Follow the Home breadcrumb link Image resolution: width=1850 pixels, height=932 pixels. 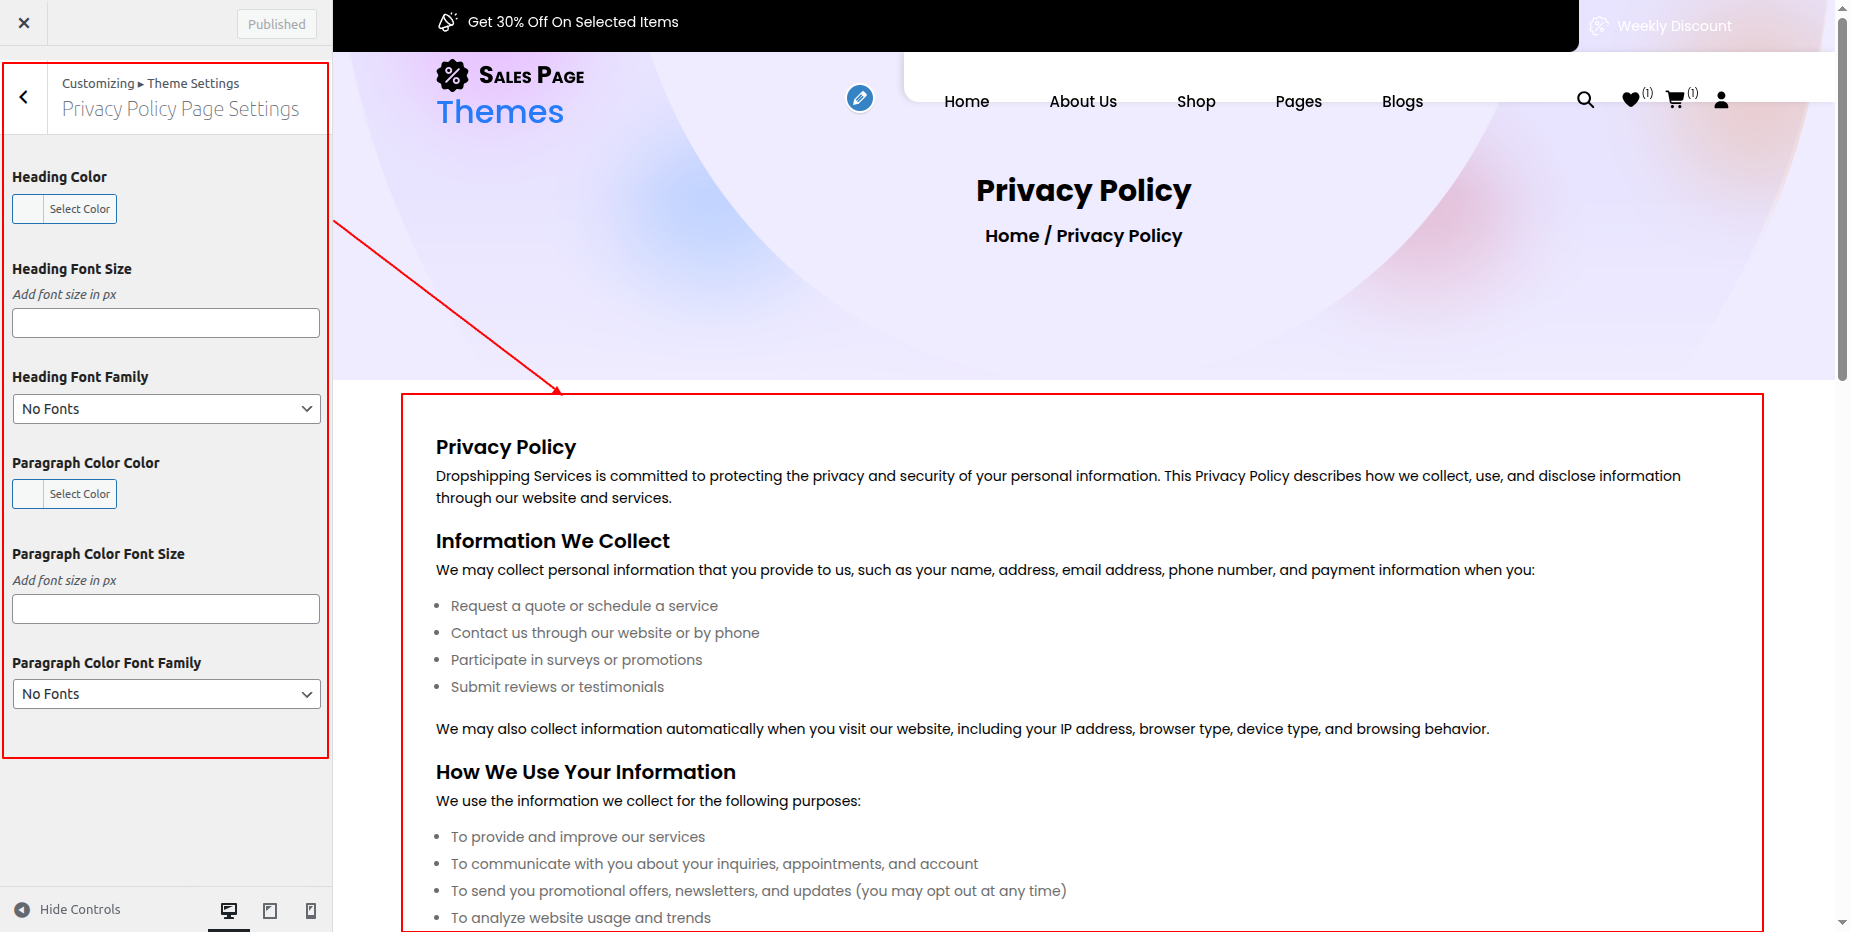[1012, 236]
